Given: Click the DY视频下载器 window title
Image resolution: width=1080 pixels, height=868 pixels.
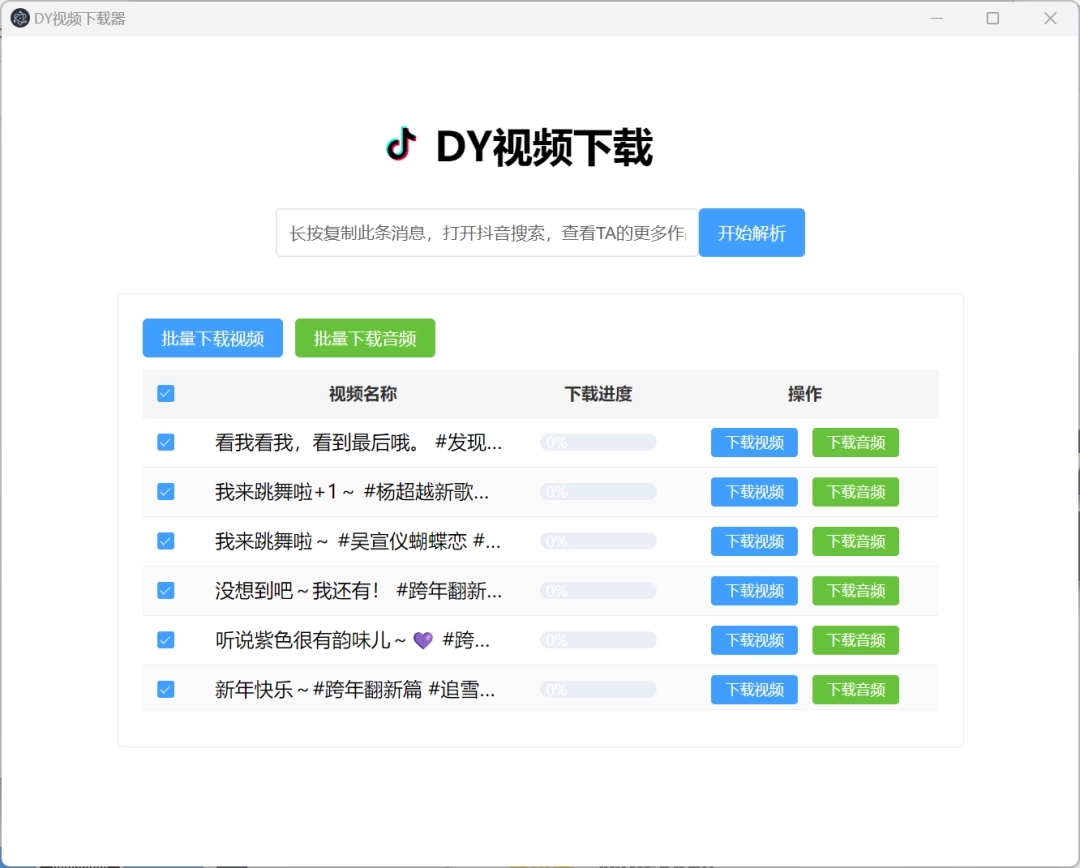Looking at the screenshot, I should [80, 19].
